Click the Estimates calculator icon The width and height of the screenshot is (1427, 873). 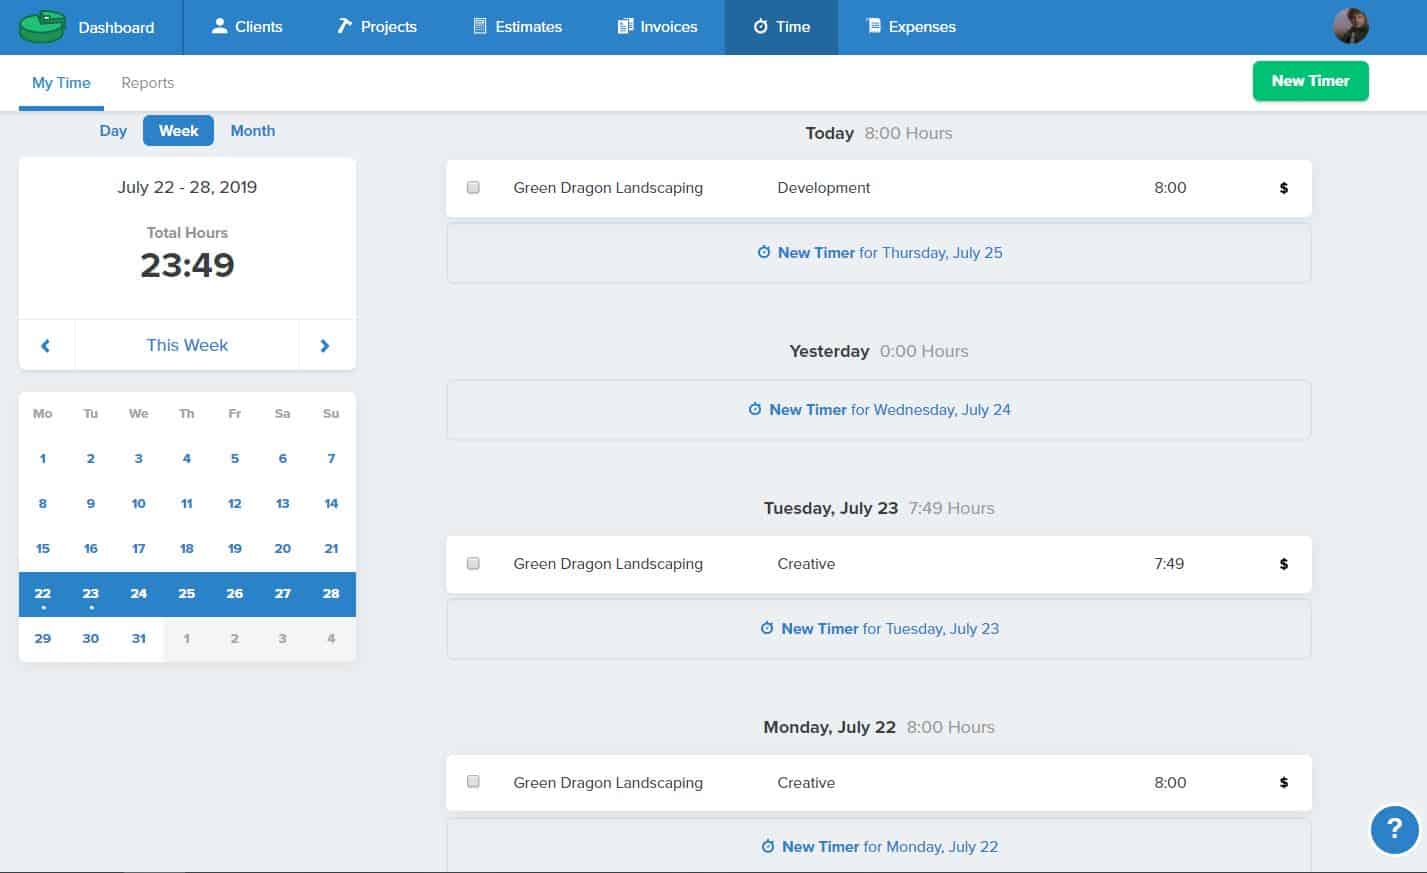[480, 26]
